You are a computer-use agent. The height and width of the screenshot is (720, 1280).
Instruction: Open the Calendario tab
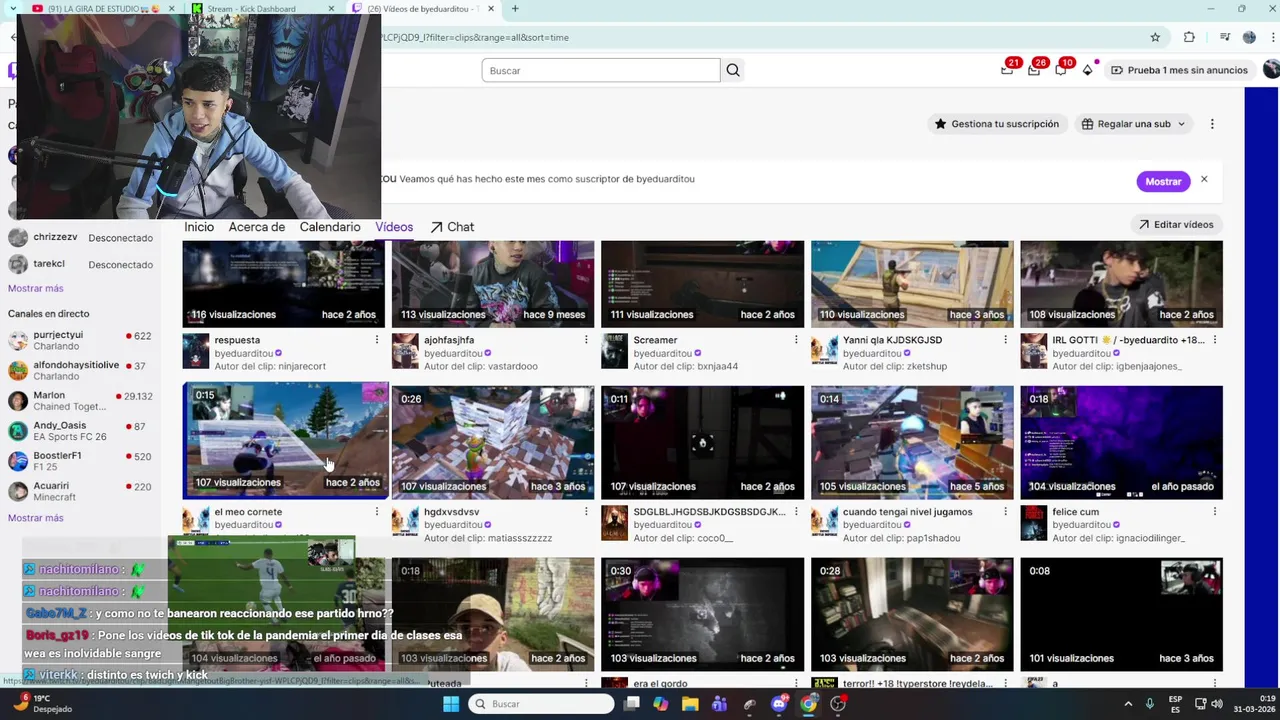coord(330,227)
